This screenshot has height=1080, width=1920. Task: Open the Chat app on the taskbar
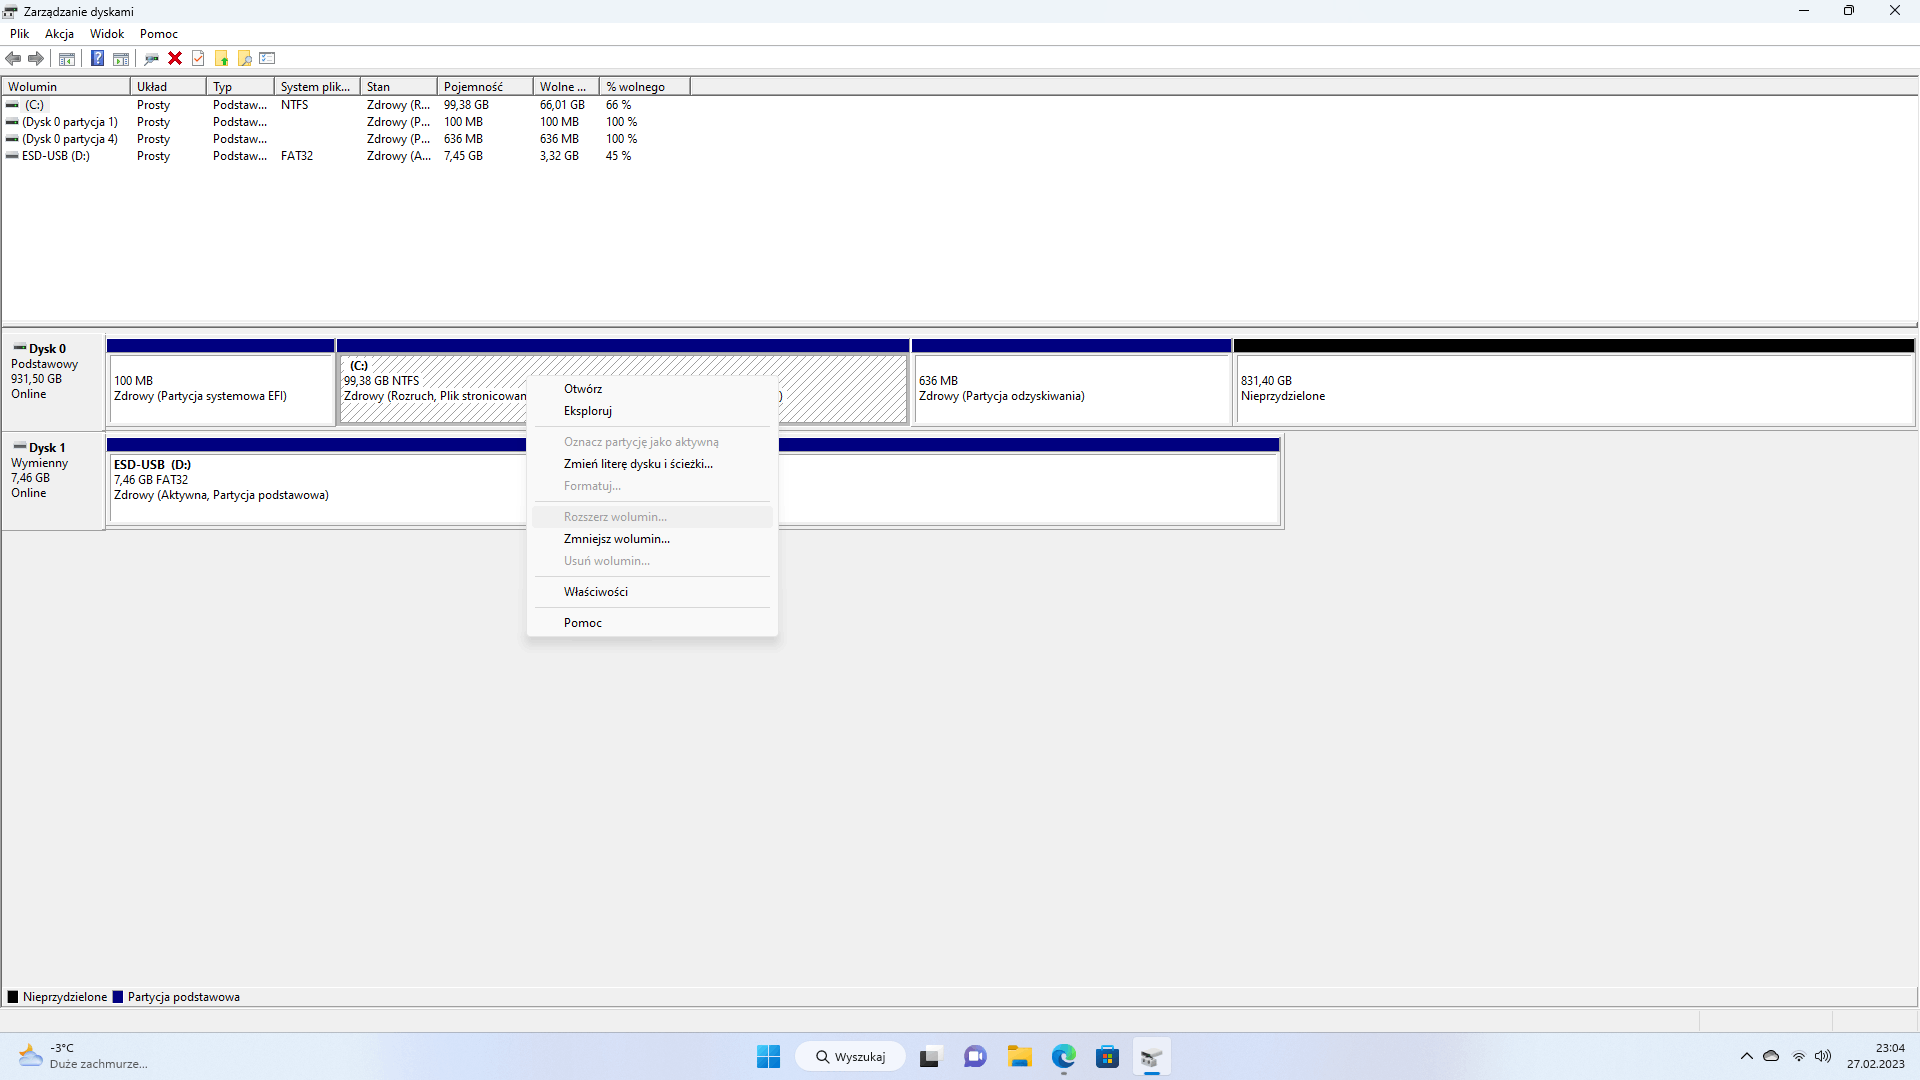pos(975,1057)
